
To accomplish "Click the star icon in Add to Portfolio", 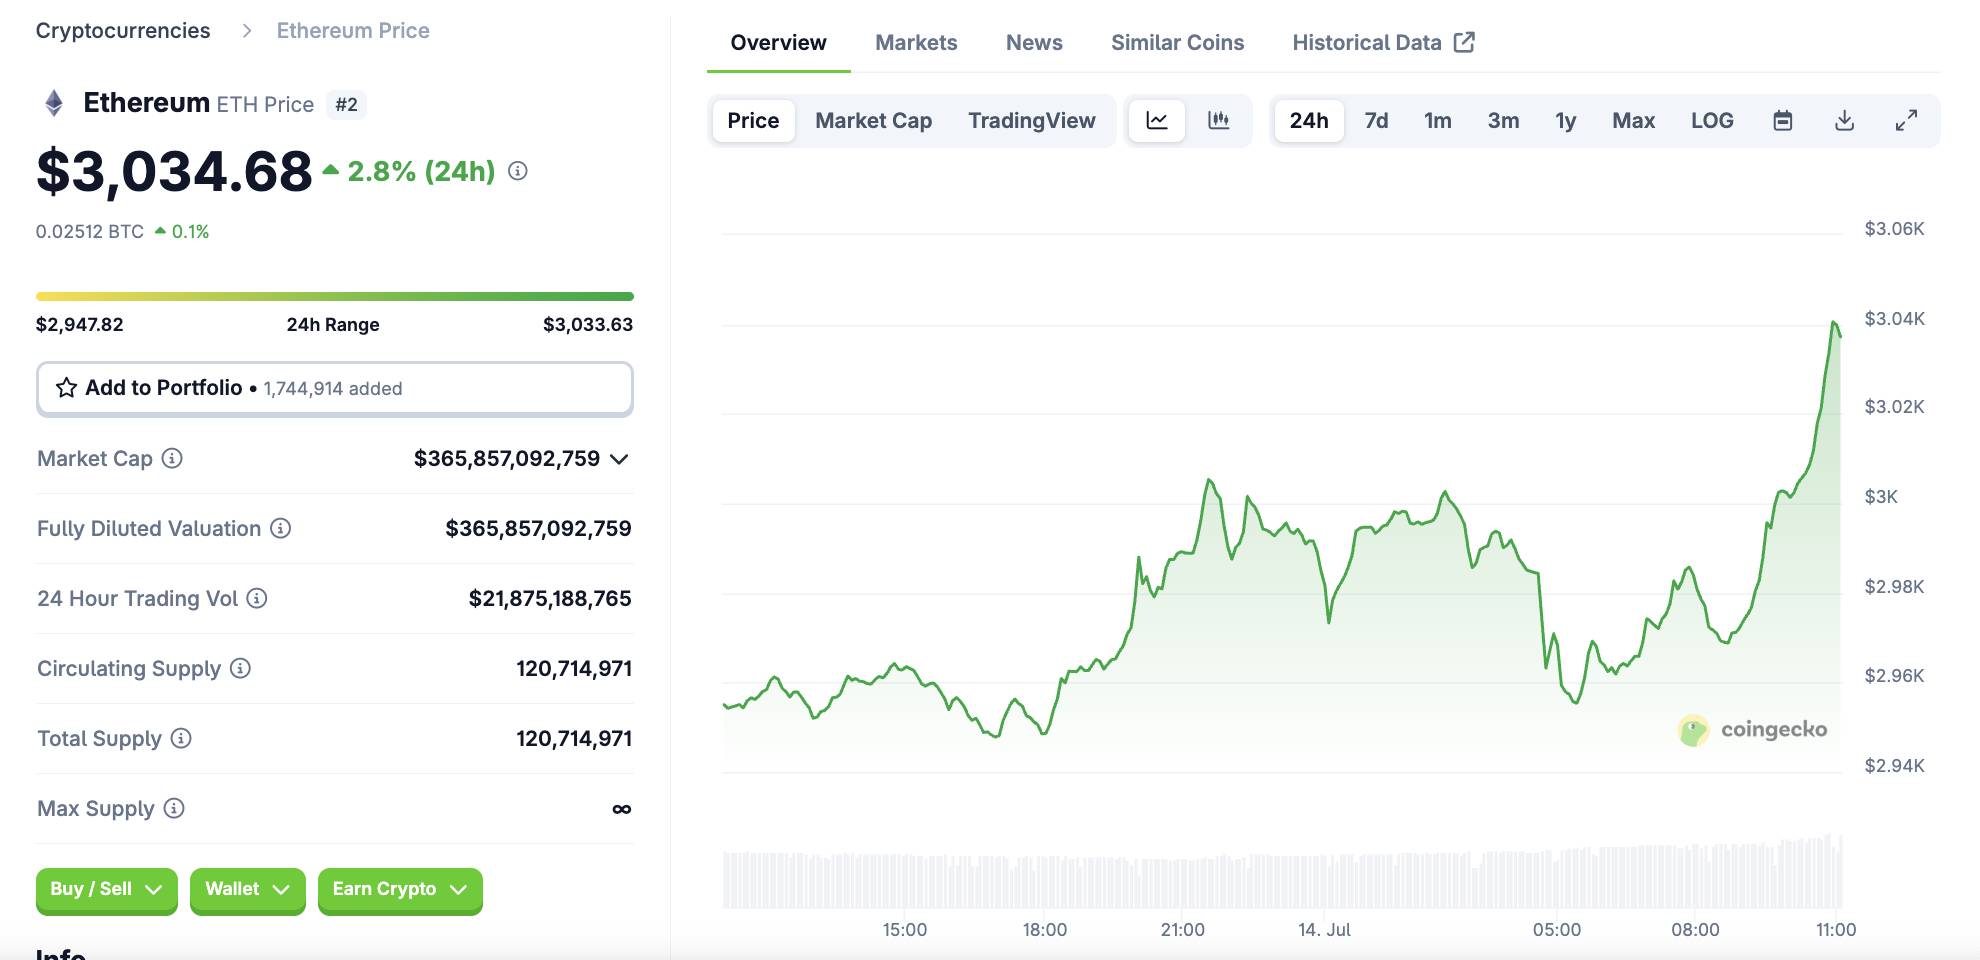I will pos(66,388).
